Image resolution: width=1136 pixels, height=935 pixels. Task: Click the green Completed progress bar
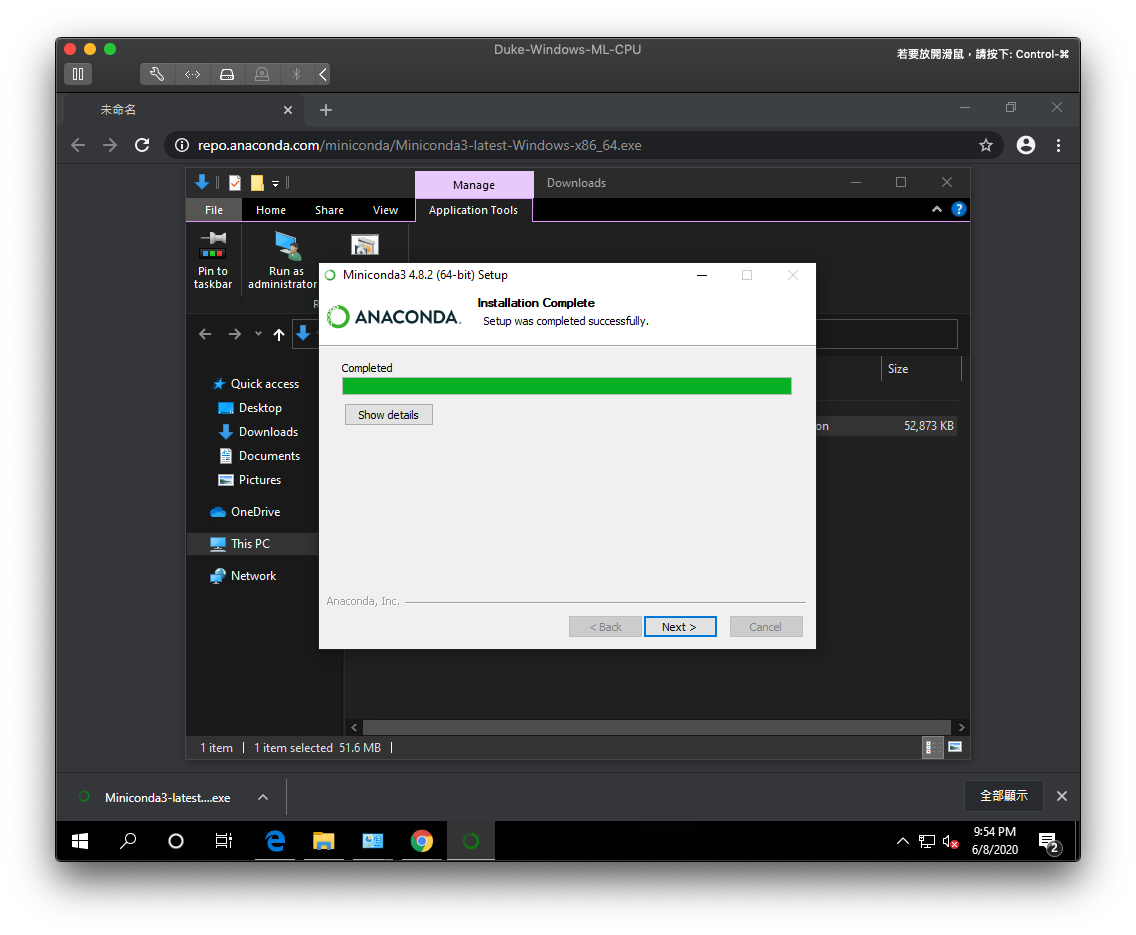pos(567,385)
